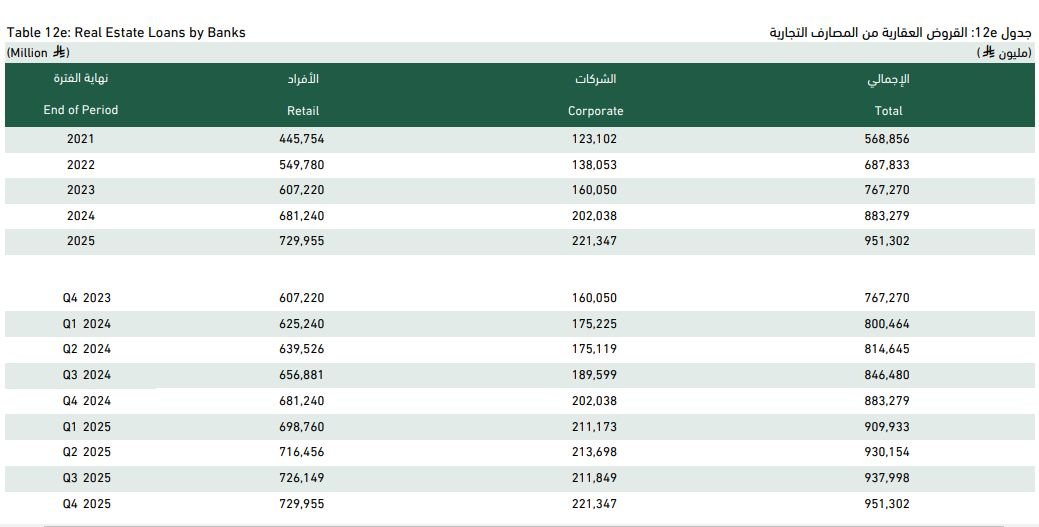Viewport: 1039px width, 527px height.
Task: Select the Q2 2024 retail value 639,526
Action: (302, 349)
